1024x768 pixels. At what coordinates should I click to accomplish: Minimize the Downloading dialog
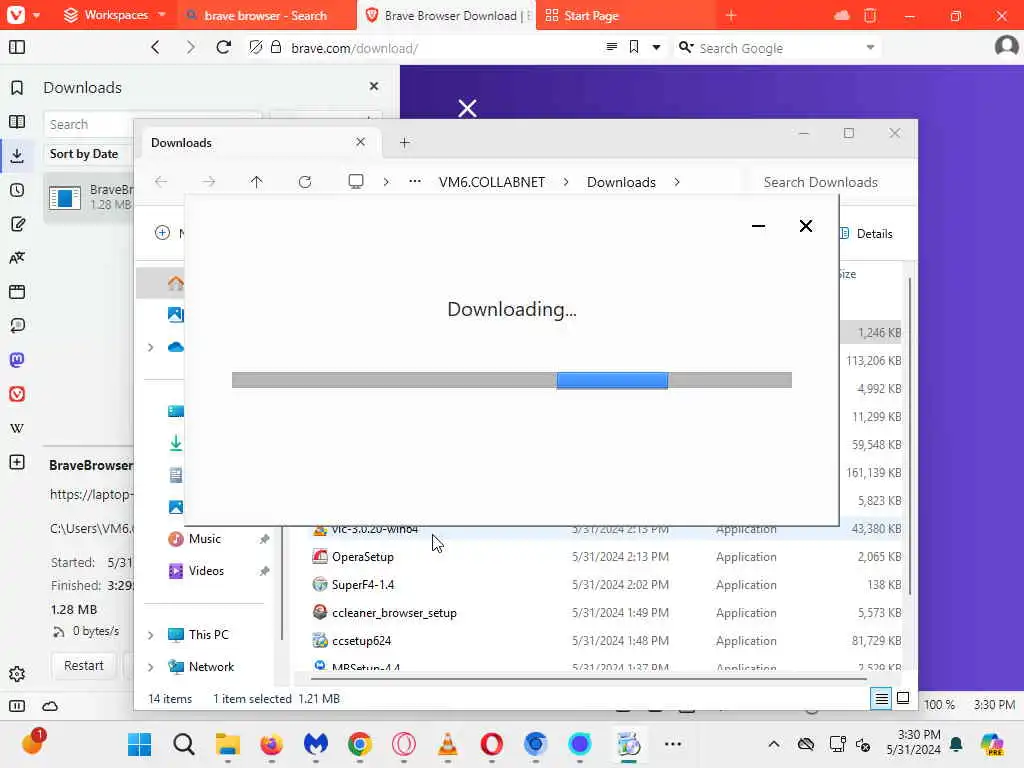pos(758,226)
